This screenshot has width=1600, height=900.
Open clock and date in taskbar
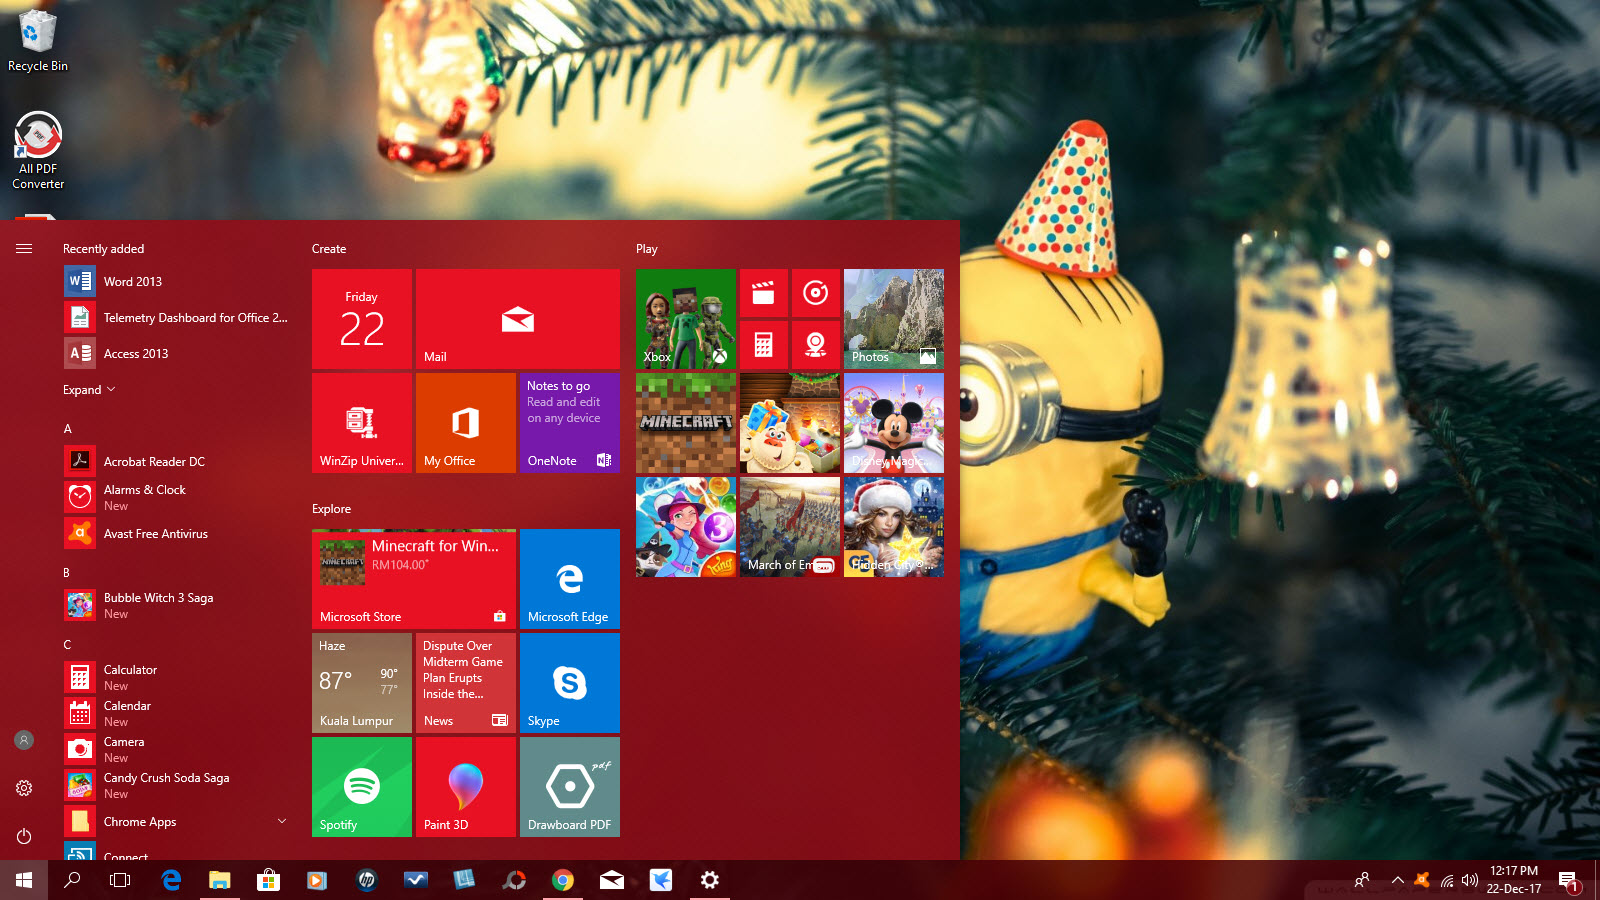click(x=1514, y=880)
